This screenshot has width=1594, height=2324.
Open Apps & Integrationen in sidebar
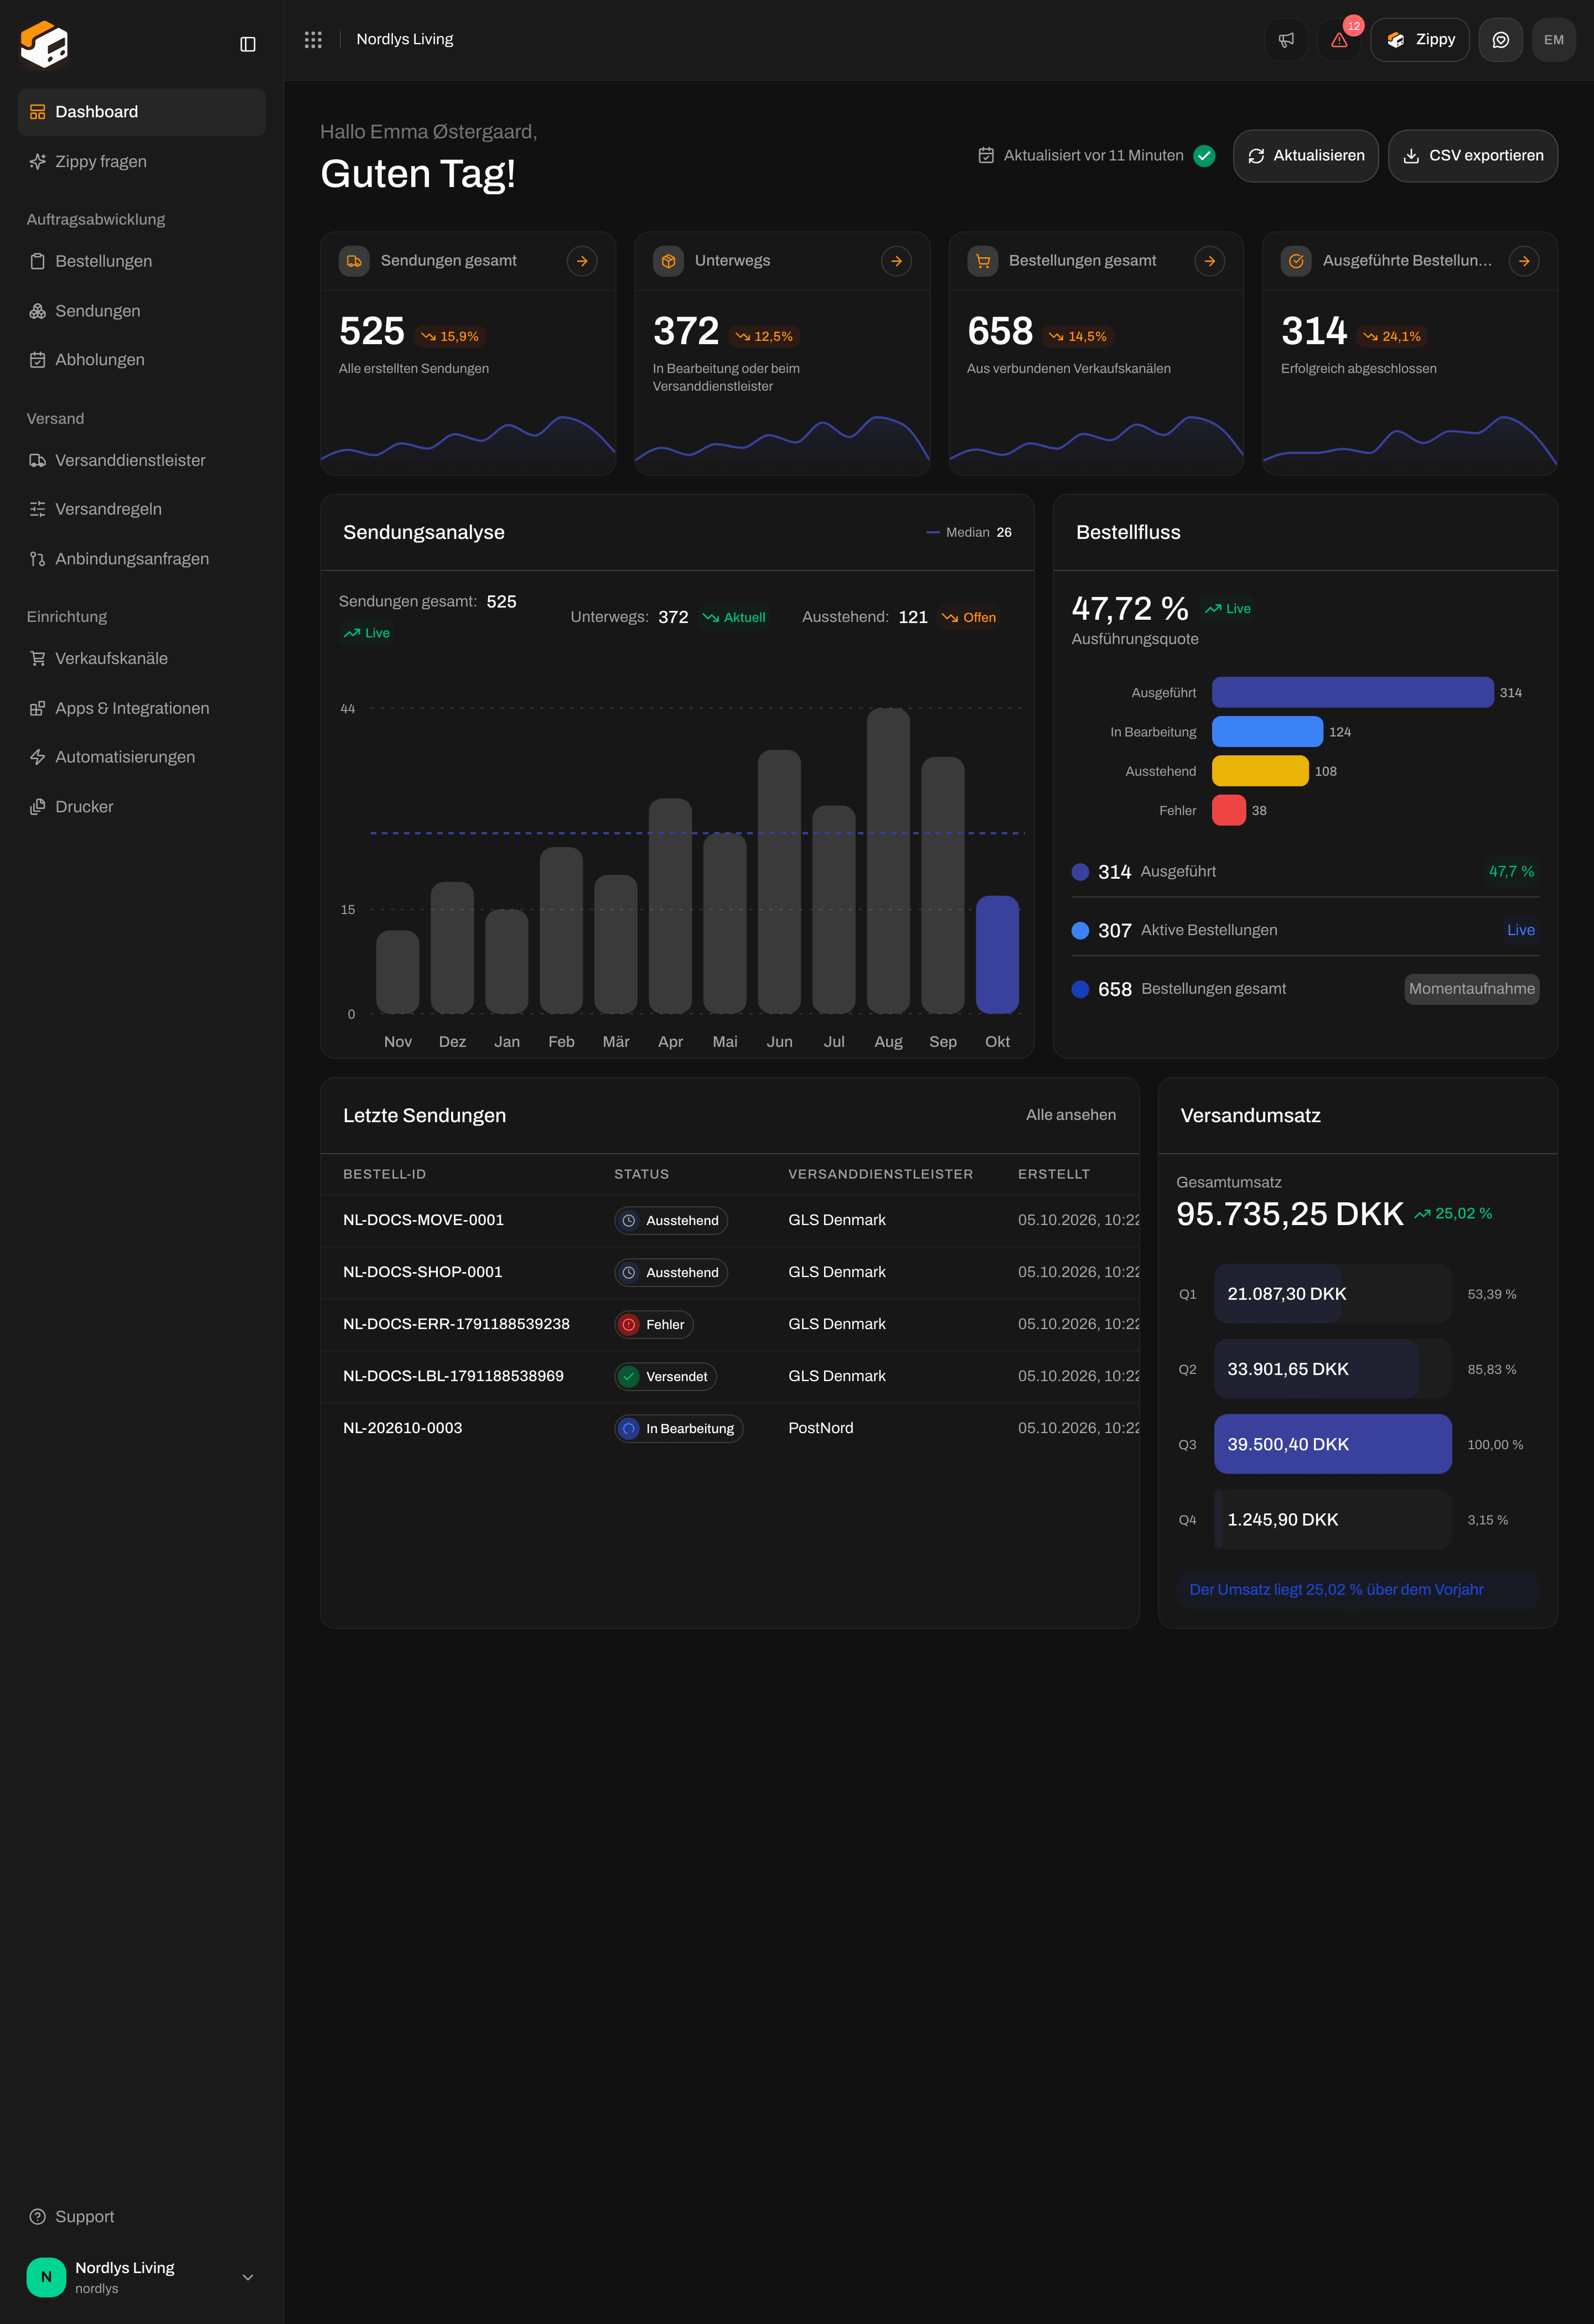[x=141, y=708]
